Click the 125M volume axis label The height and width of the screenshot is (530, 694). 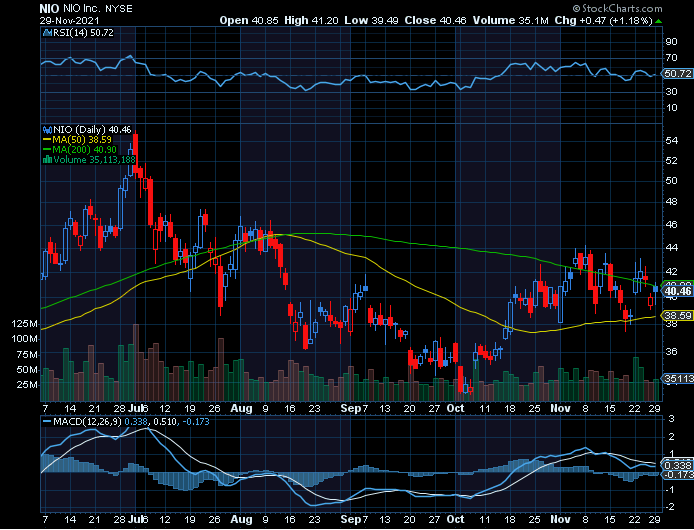(x=24, y=324)
